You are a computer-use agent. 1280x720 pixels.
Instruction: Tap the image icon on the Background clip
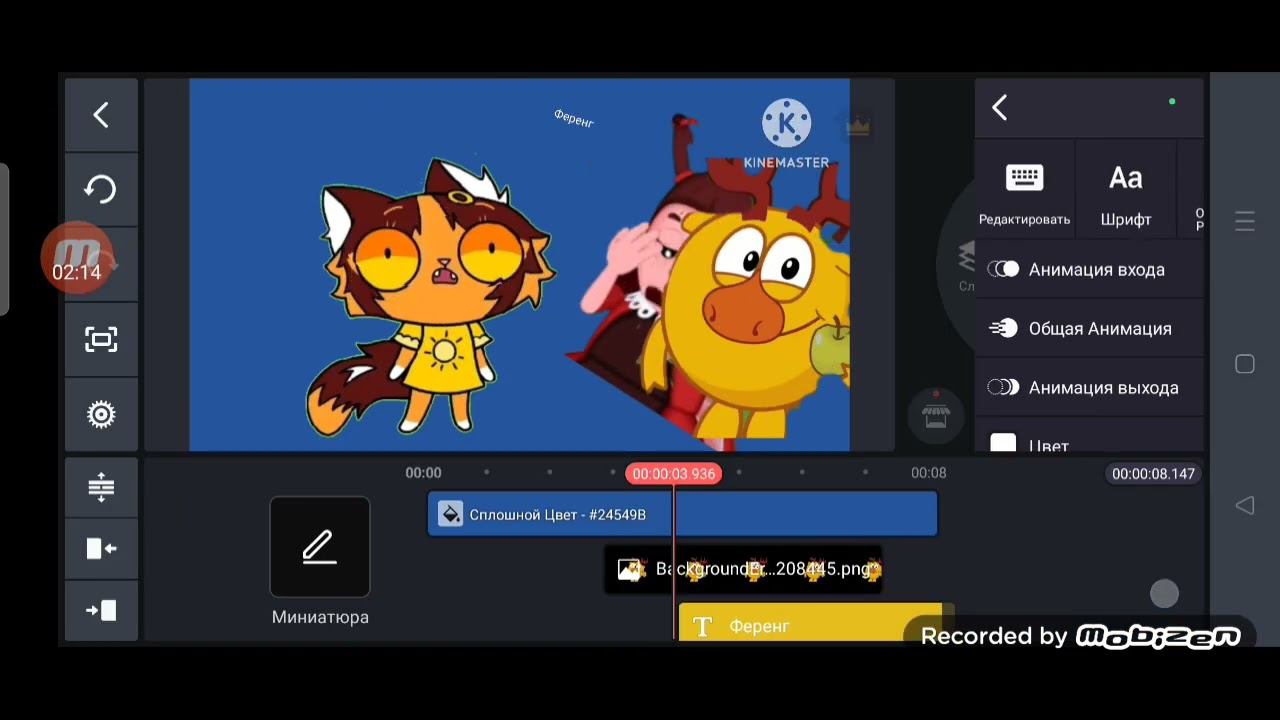631,569
